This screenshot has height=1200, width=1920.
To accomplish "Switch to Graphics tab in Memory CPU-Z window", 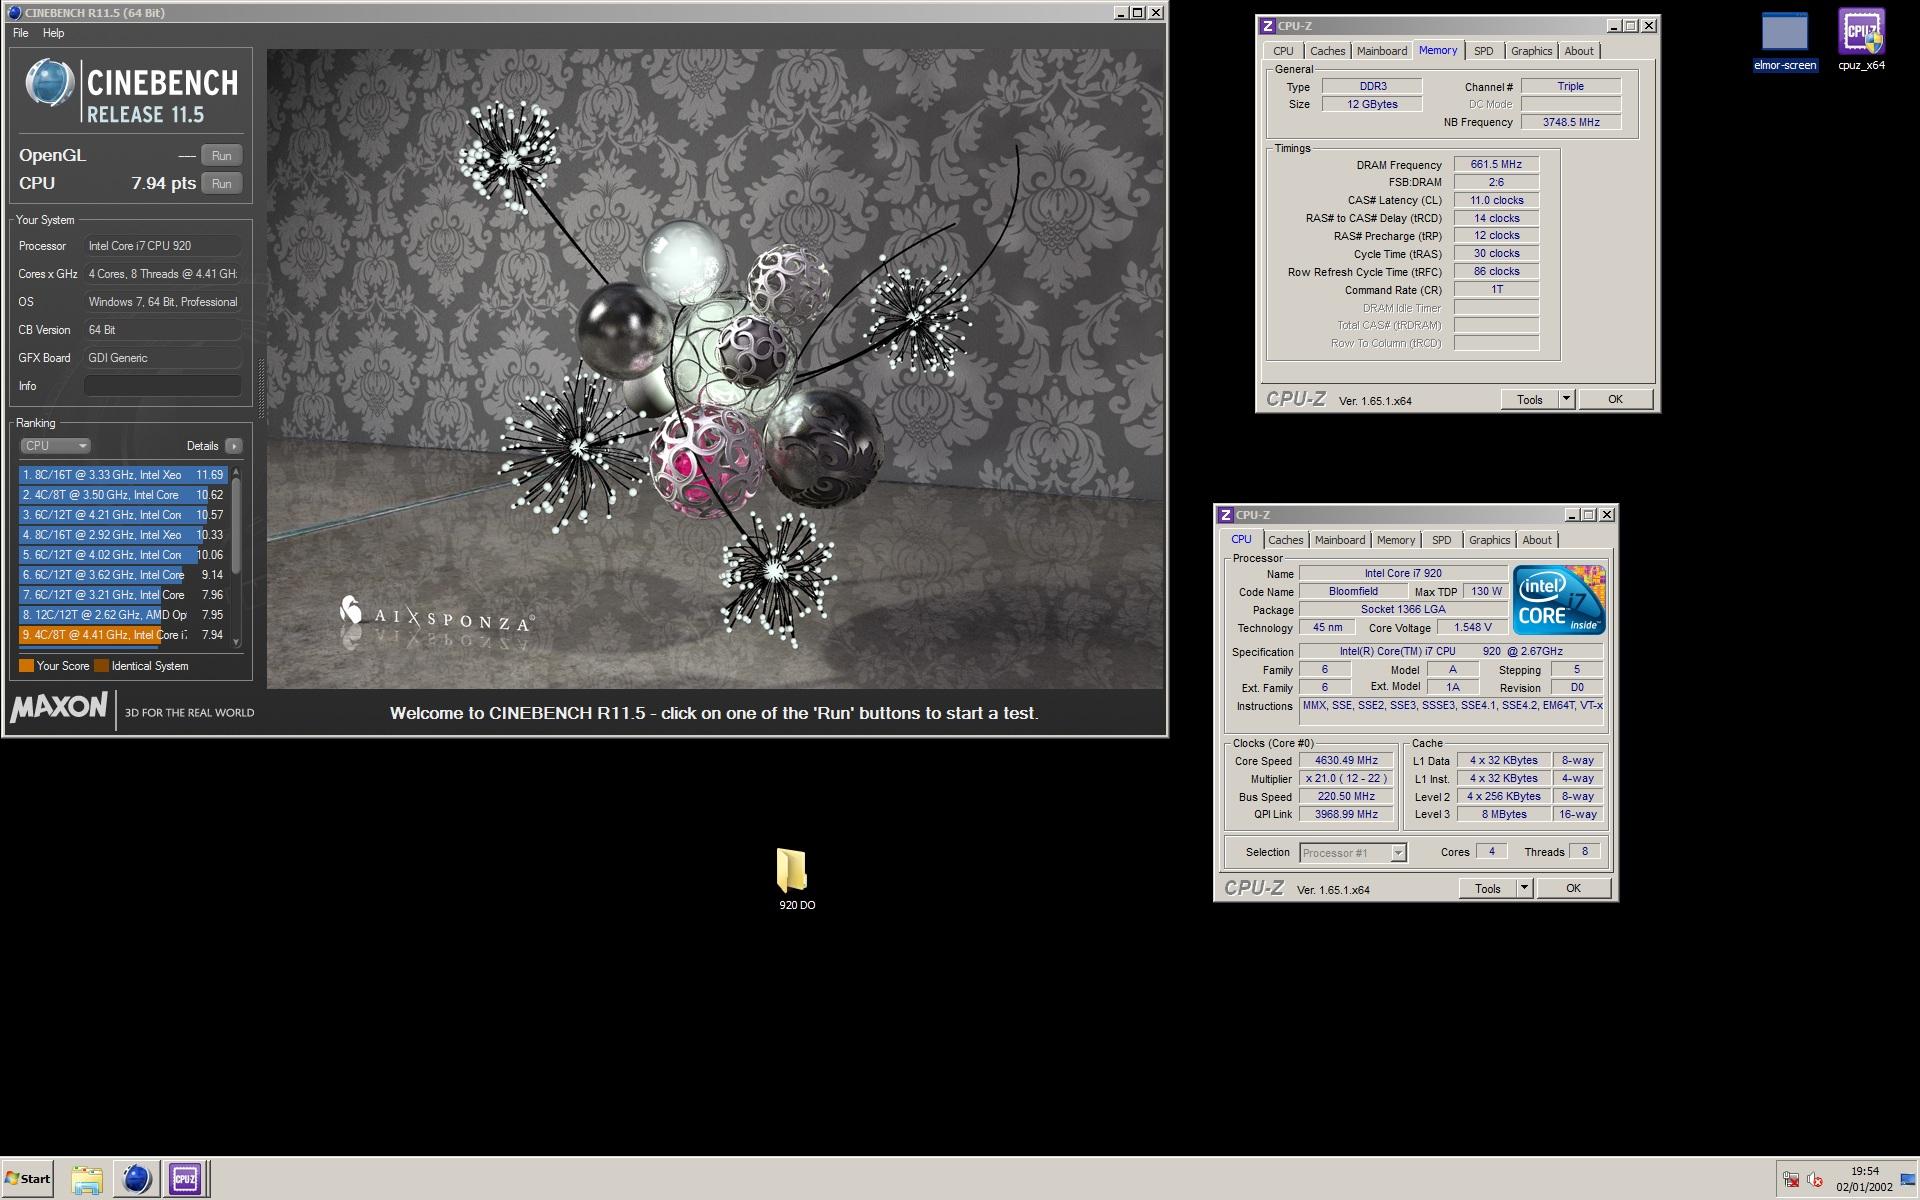I will click(1531, 51).
